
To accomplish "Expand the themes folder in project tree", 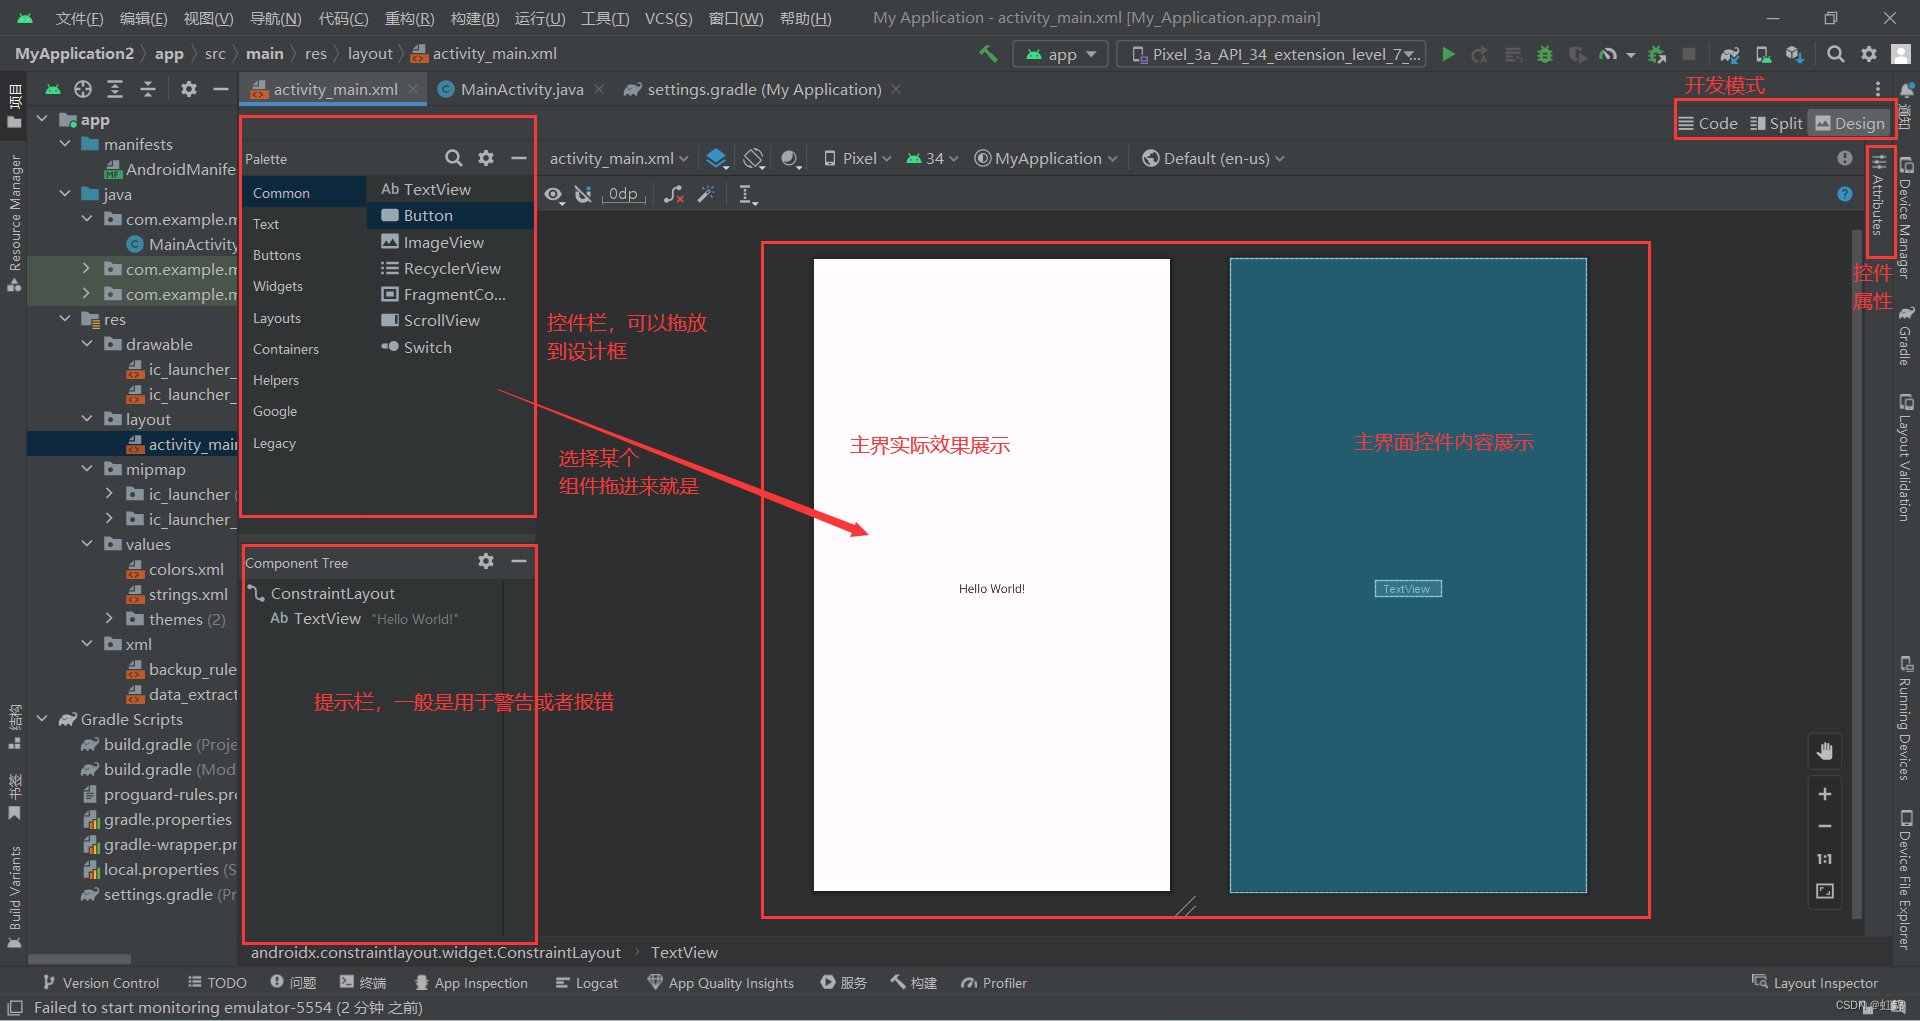I will coord(110,619).
